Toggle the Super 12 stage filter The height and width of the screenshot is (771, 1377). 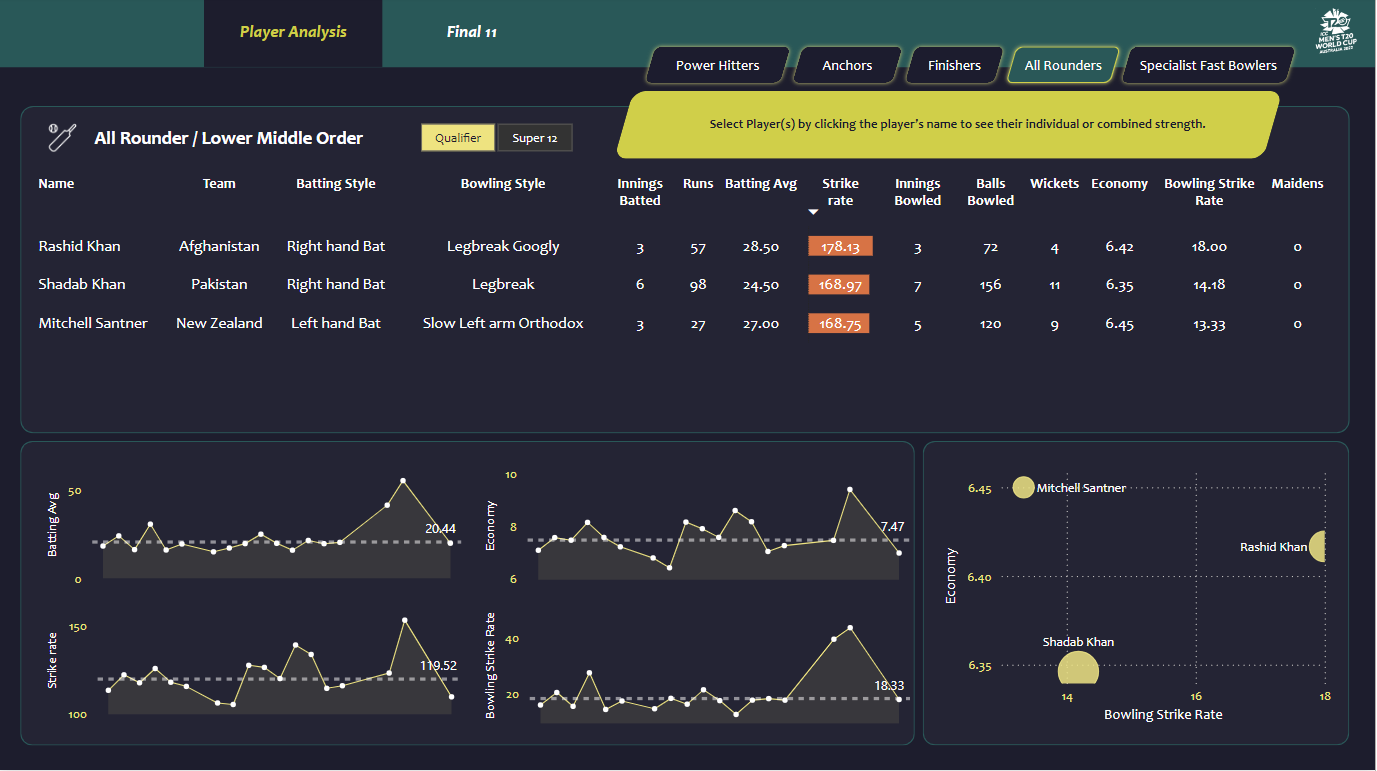click(535, 138)
